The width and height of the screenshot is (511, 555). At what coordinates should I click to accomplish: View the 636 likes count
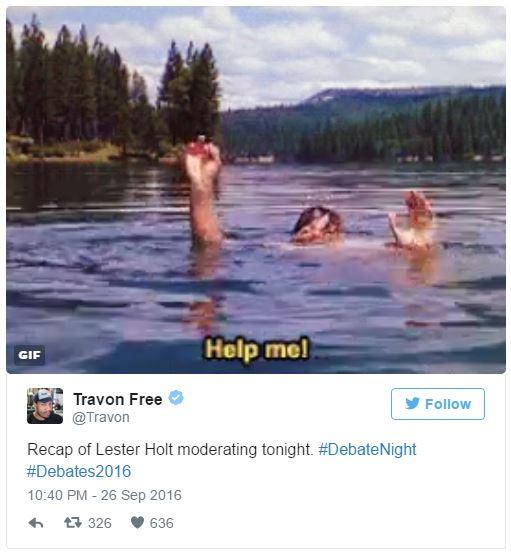pyautogui.click(x=162, y=523)
